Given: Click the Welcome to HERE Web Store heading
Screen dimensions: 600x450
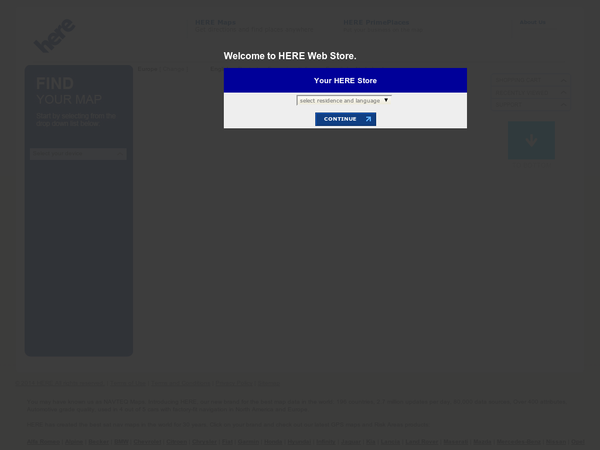Looking at the screenshot, I should coord(290,56).
